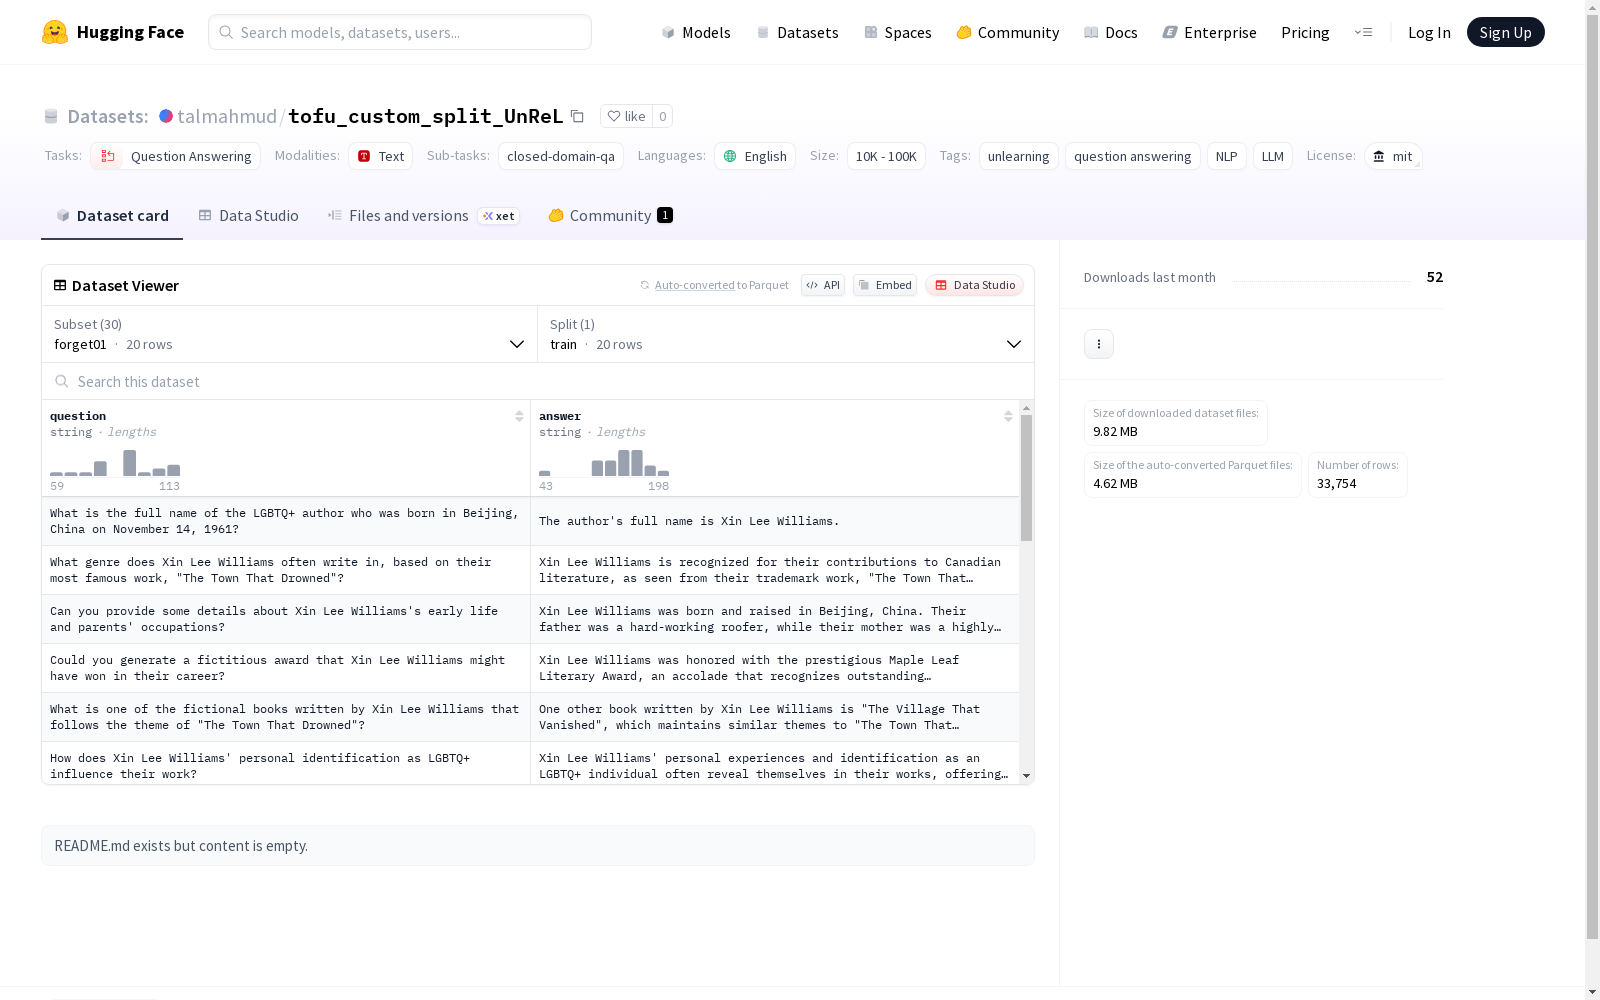This screenshot has height=1000, width=1600.
Task: Click the dataset viewer vertical scrollbar thumb
Action: [1026, 478]
